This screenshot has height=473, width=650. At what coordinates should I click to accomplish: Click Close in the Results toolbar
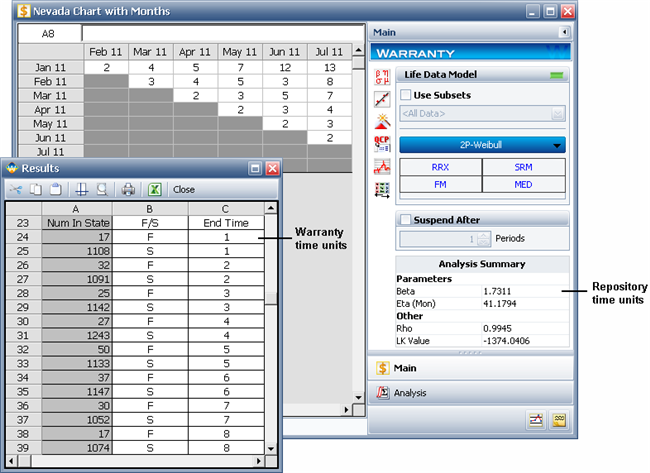coord(184,188)
